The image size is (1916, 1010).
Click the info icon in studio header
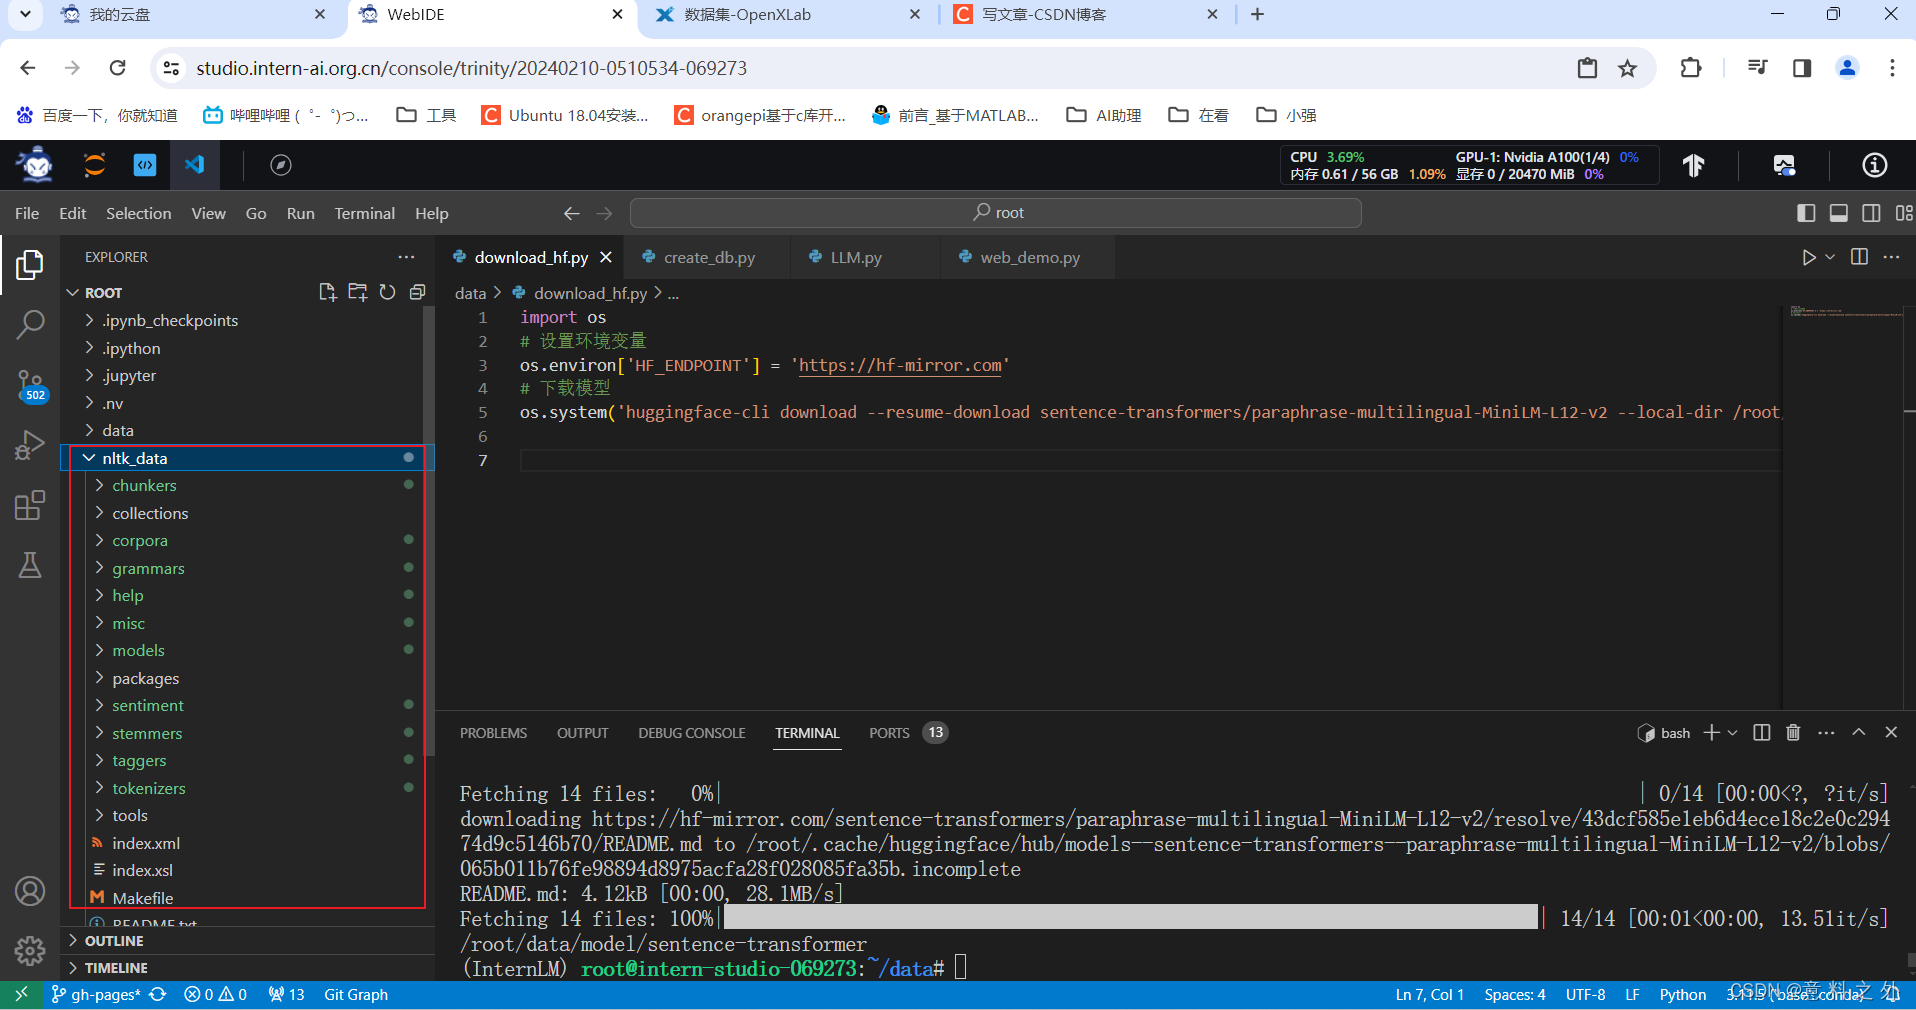(x=1875, y=165)
